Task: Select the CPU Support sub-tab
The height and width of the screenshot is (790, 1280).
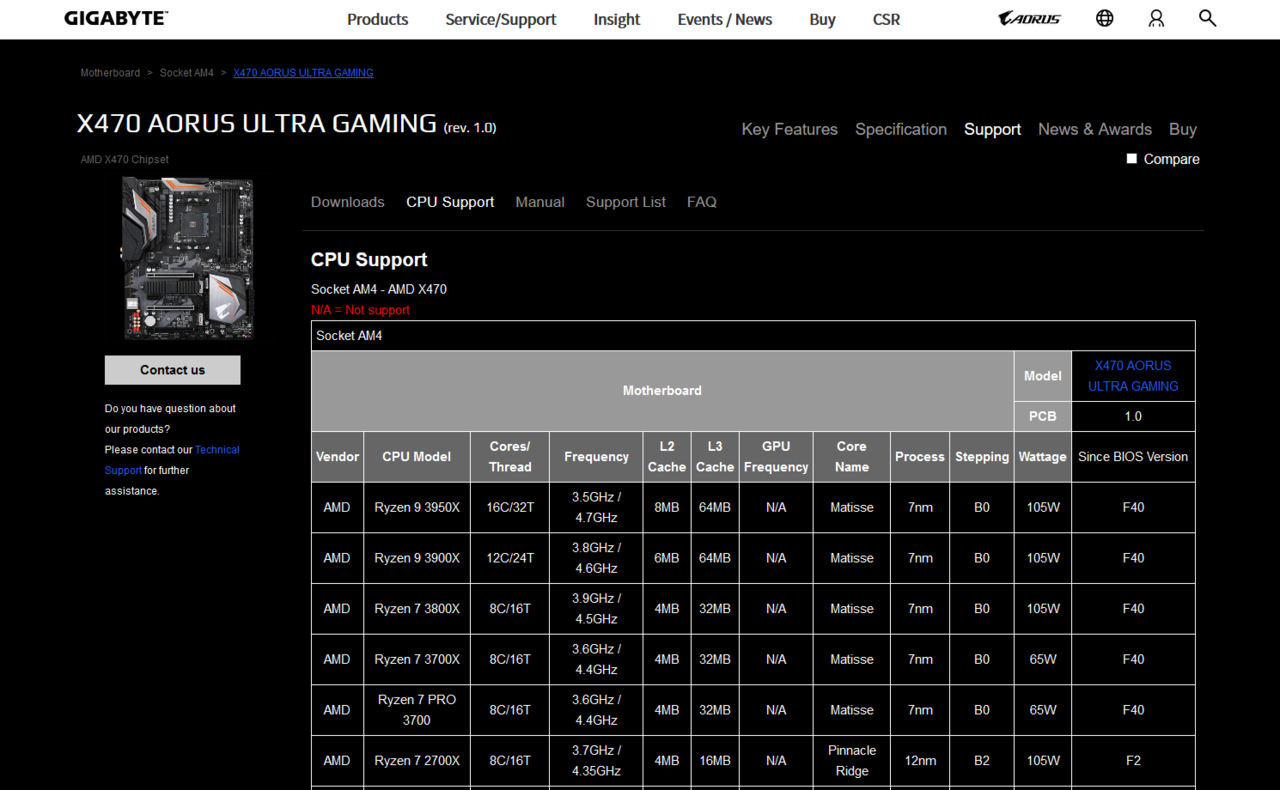Action: pyautogui.click(x=450, y=202)
